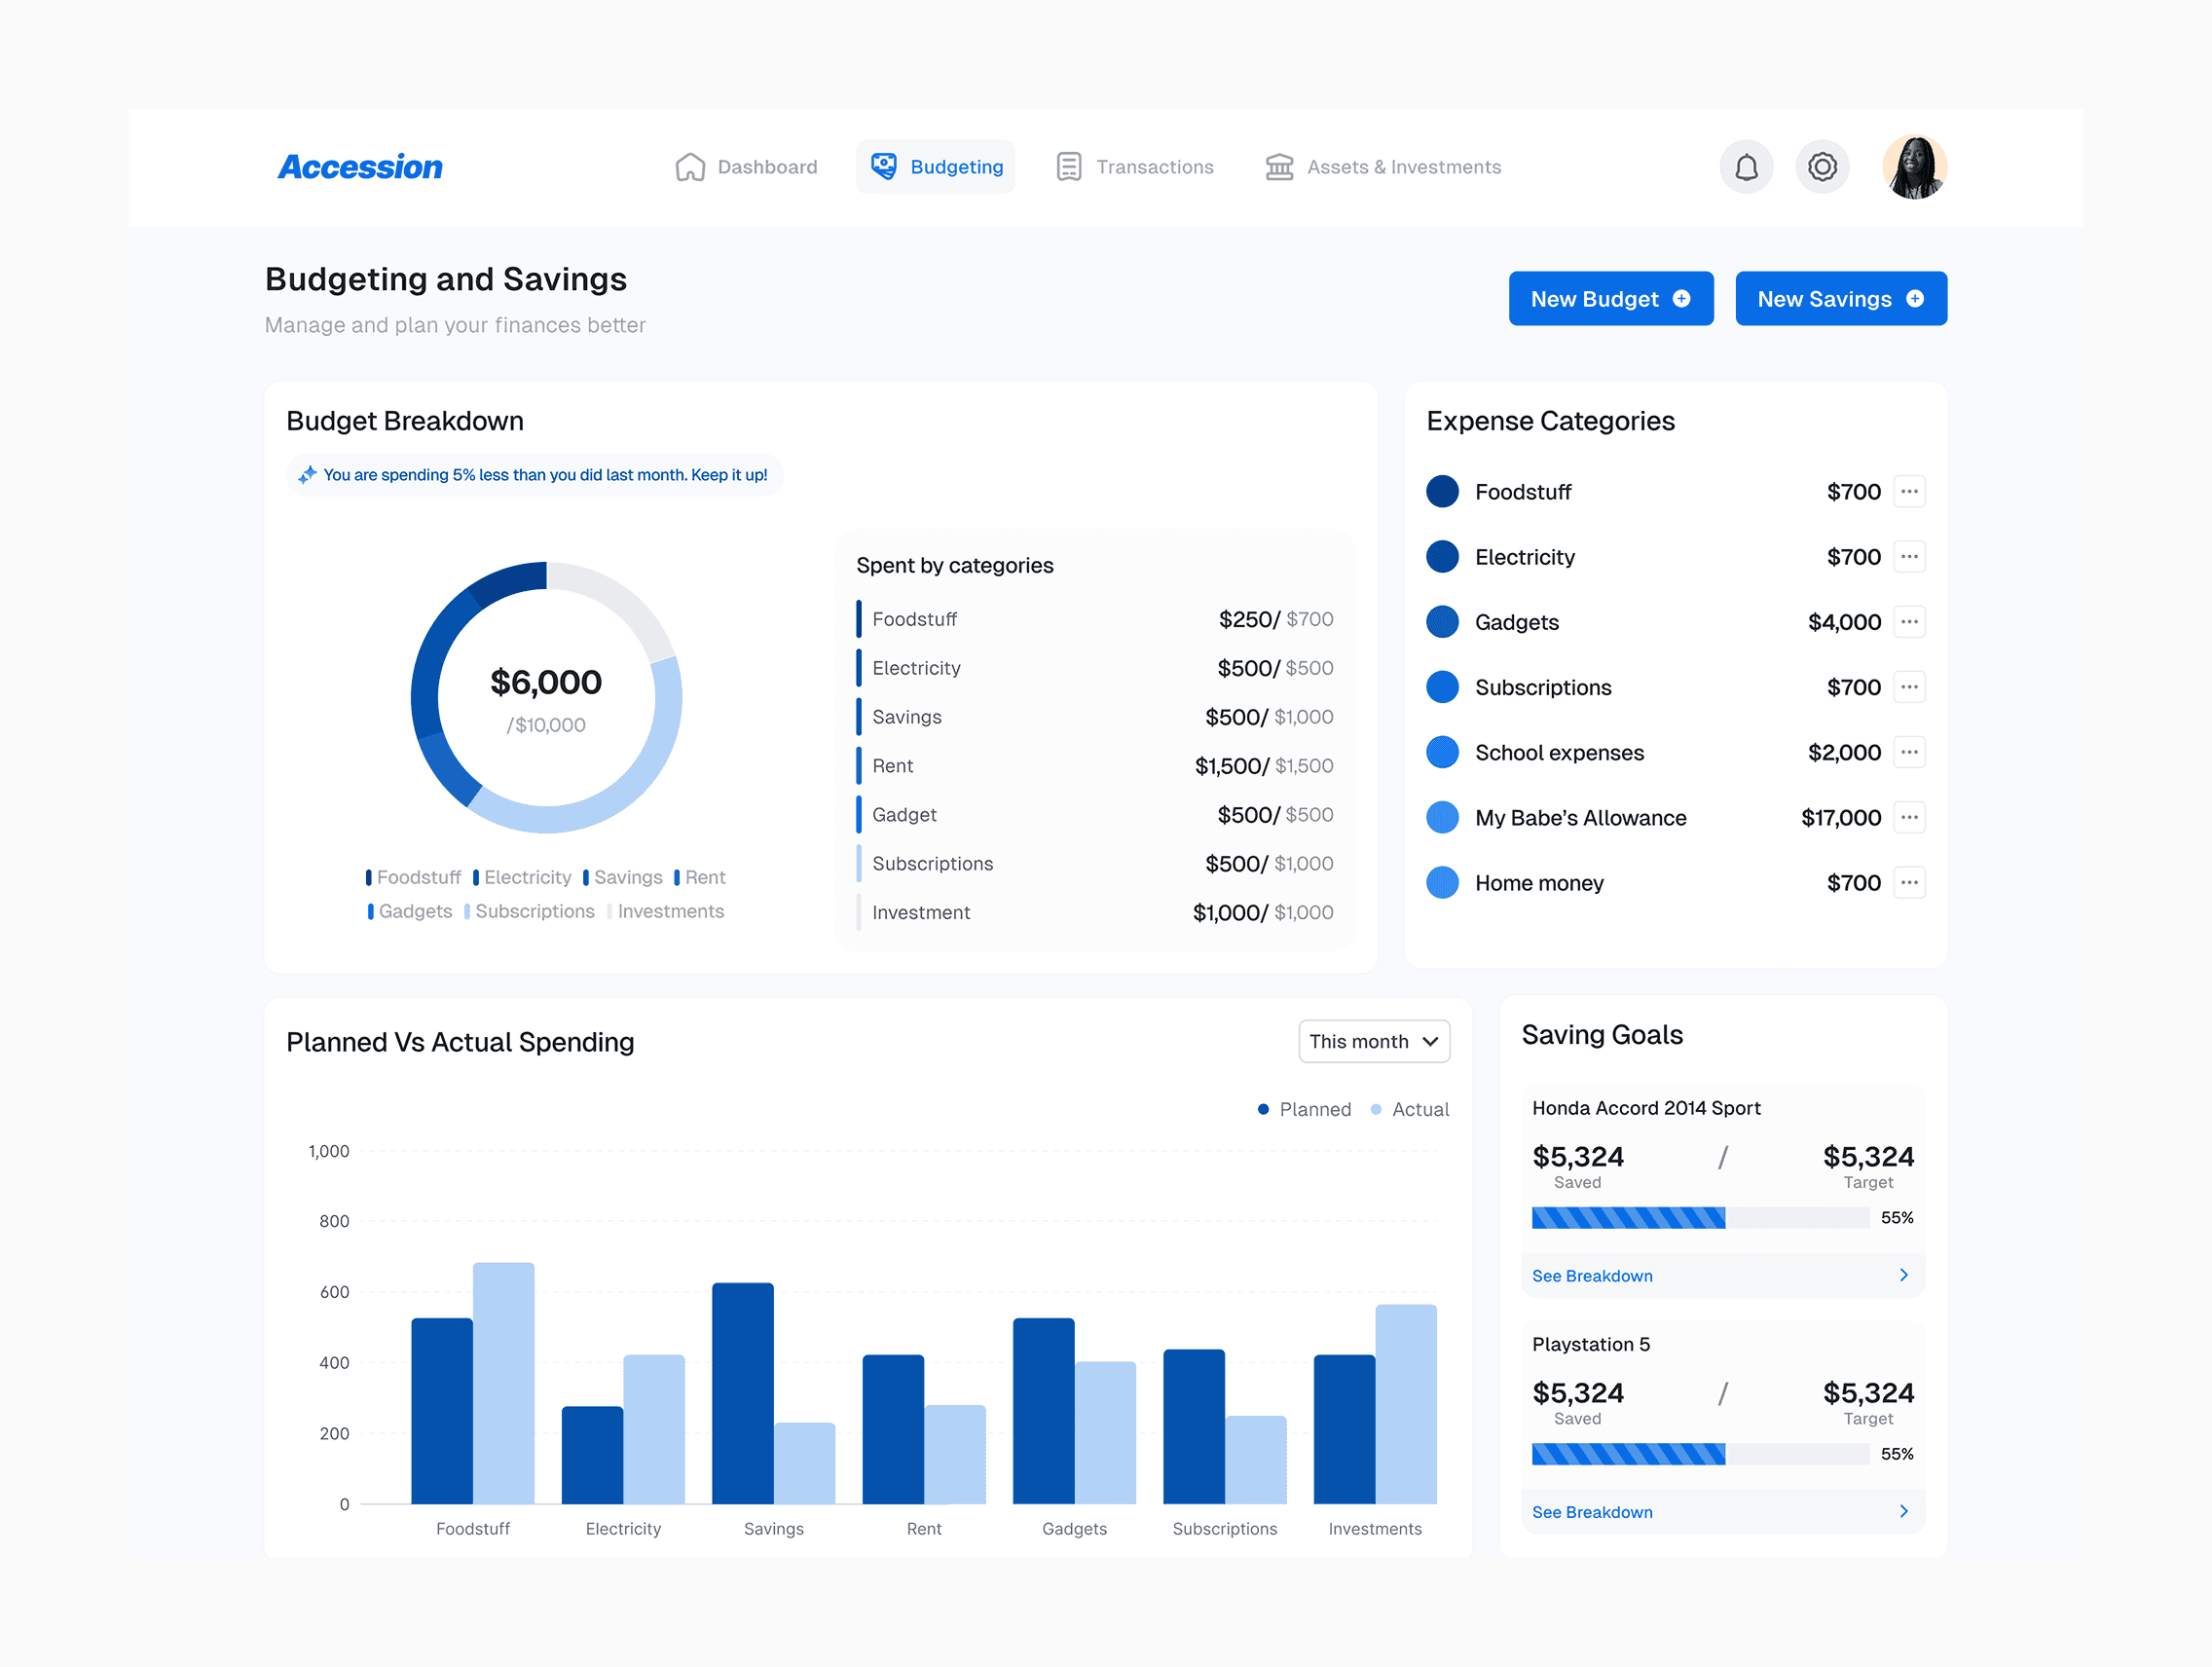Open settings via the gear icon
This screenshot has height=1667, width=2212.
point(1822,167)
